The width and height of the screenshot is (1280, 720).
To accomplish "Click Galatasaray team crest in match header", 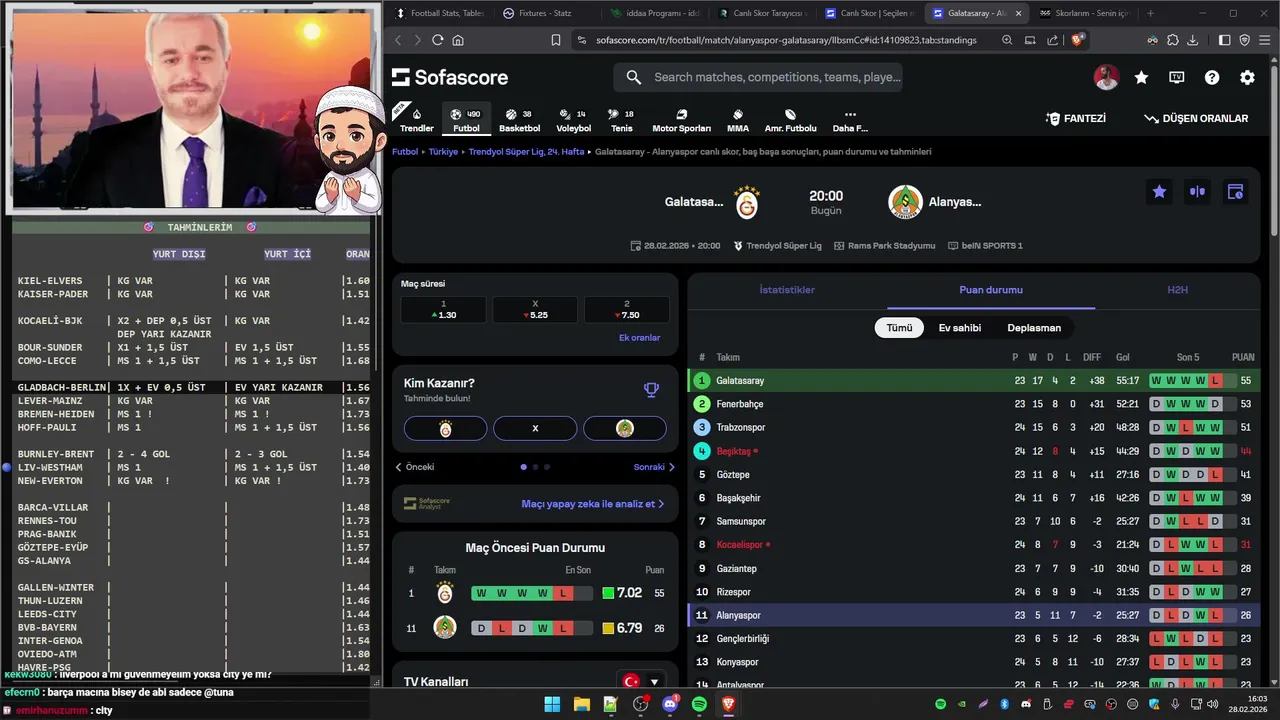I will coord(747,202).
